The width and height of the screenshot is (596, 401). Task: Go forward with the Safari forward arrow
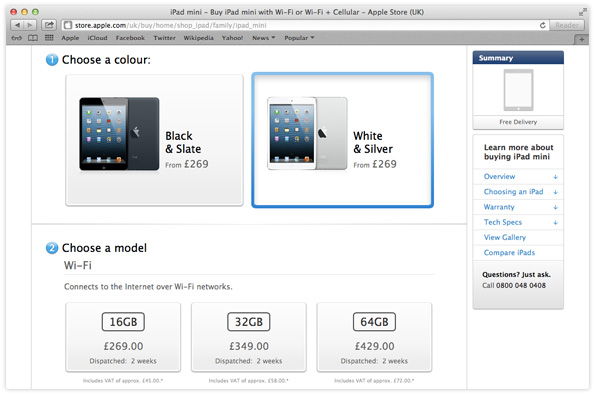pyautogui.click(x=30, y=25)
